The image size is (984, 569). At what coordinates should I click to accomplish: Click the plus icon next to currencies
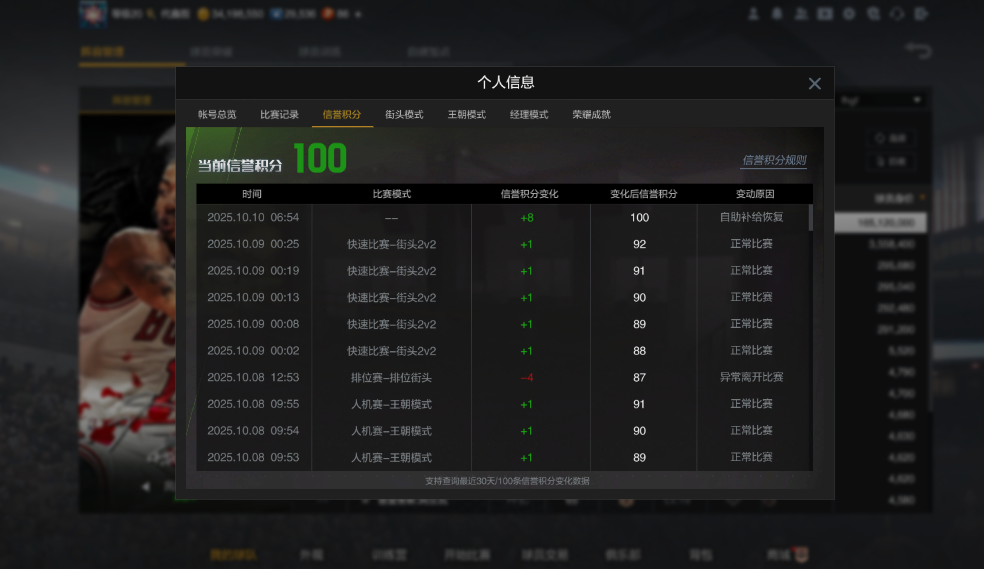358,14
